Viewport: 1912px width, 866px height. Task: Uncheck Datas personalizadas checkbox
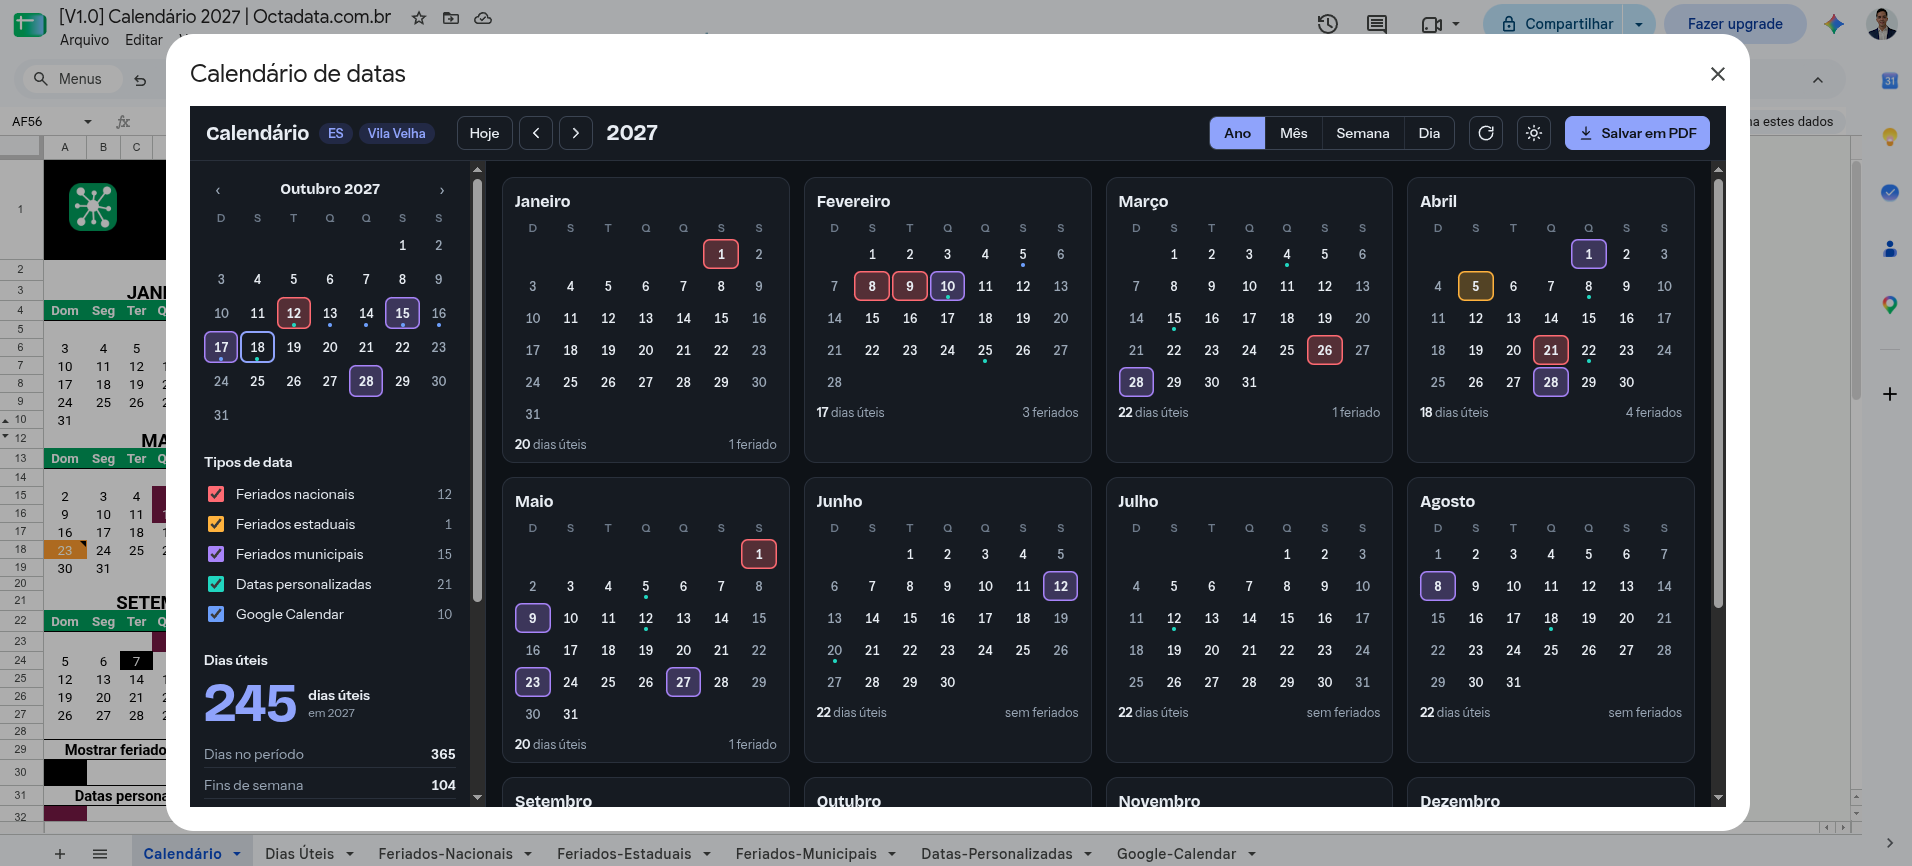click(216, 584)
